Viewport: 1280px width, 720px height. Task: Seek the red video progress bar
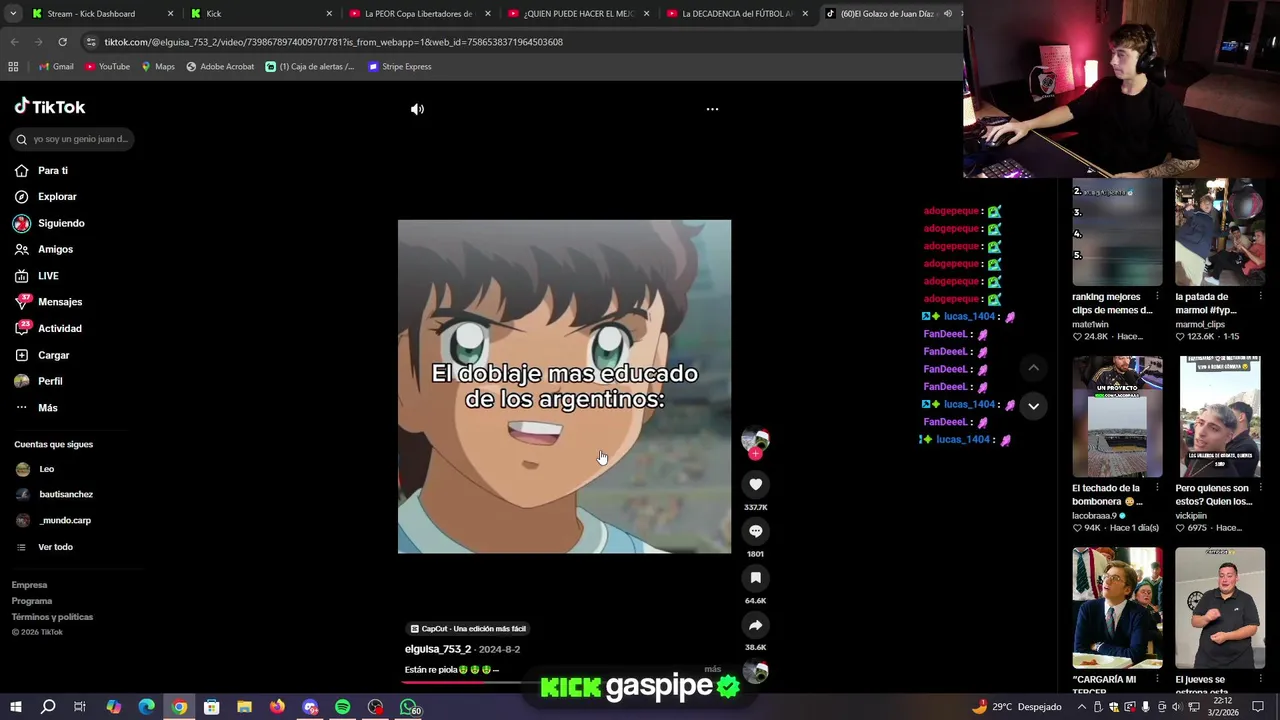(x=470, y=683)
